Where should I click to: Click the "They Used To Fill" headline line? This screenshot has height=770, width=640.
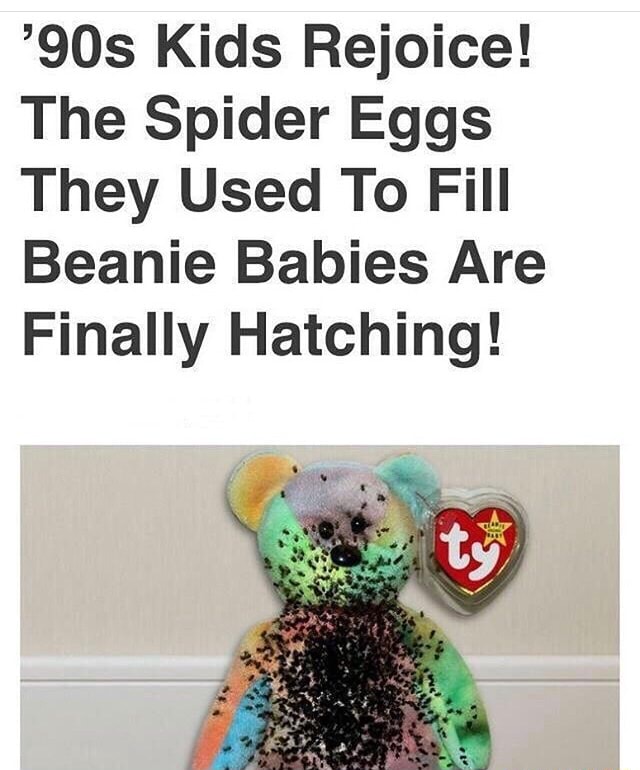click(266, 192)
